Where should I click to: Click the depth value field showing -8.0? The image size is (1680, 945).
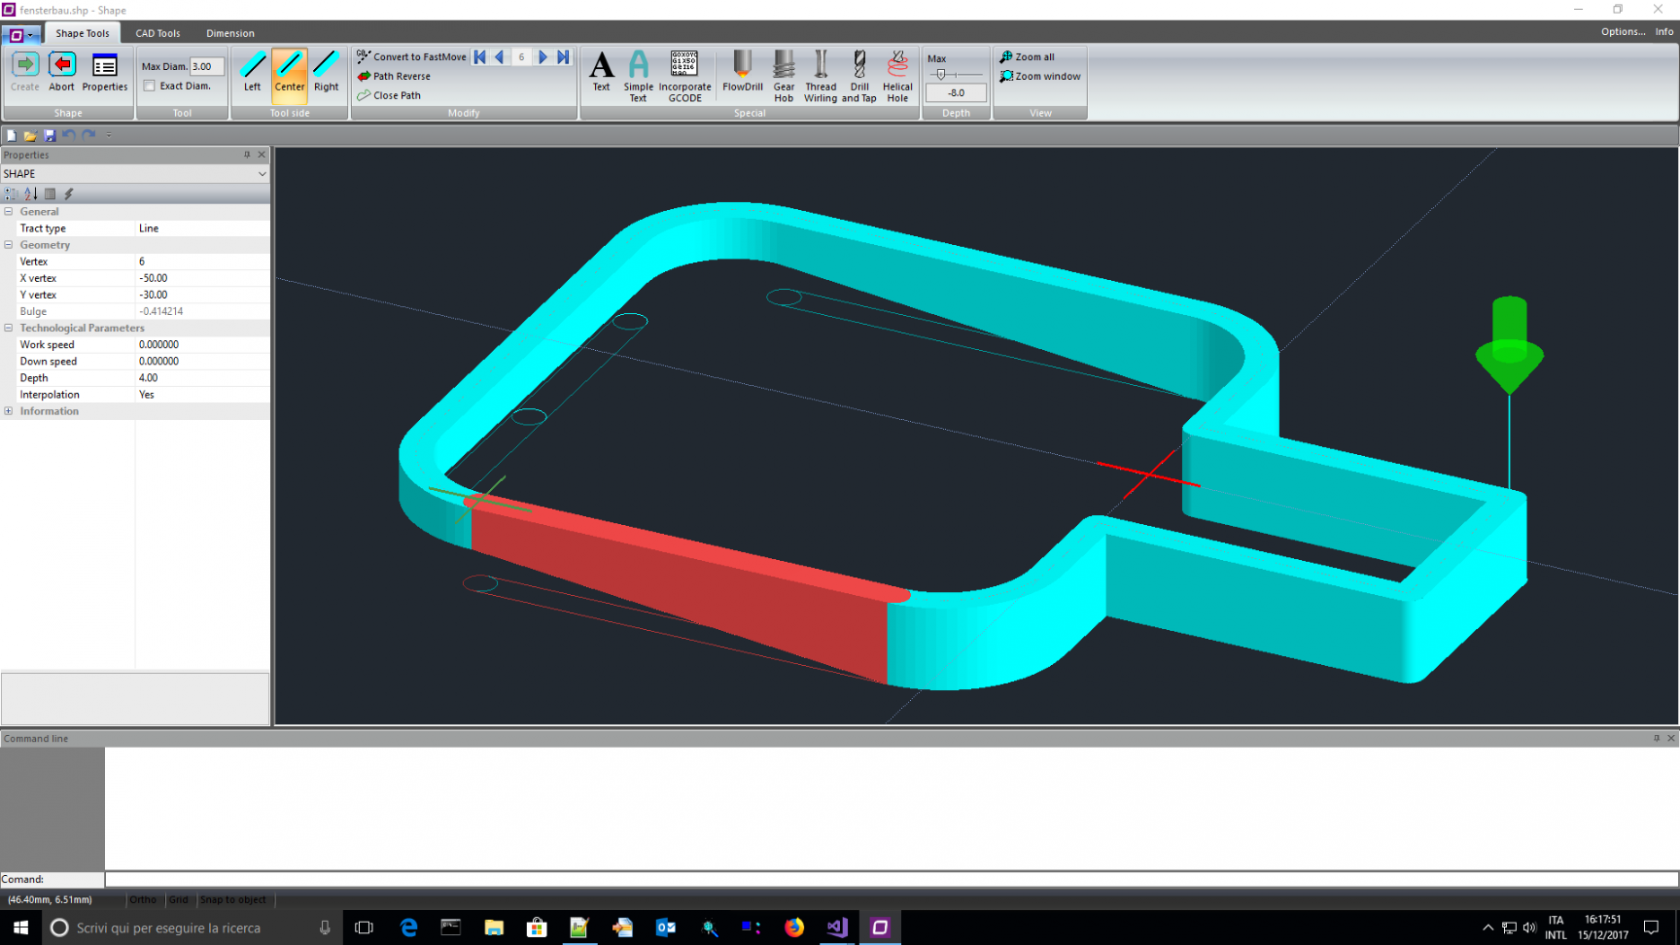[x=956, y=93]
